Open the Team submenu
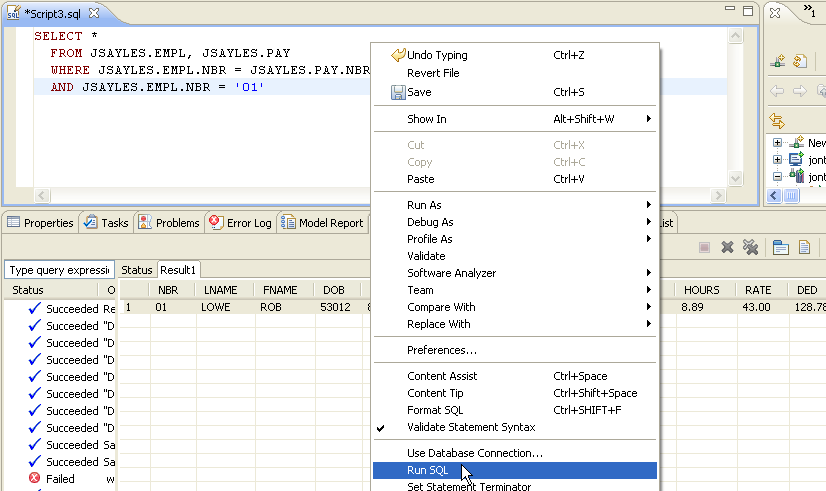Image resolution: width=826 pixels, height=491 pixels. pos(515,290)
